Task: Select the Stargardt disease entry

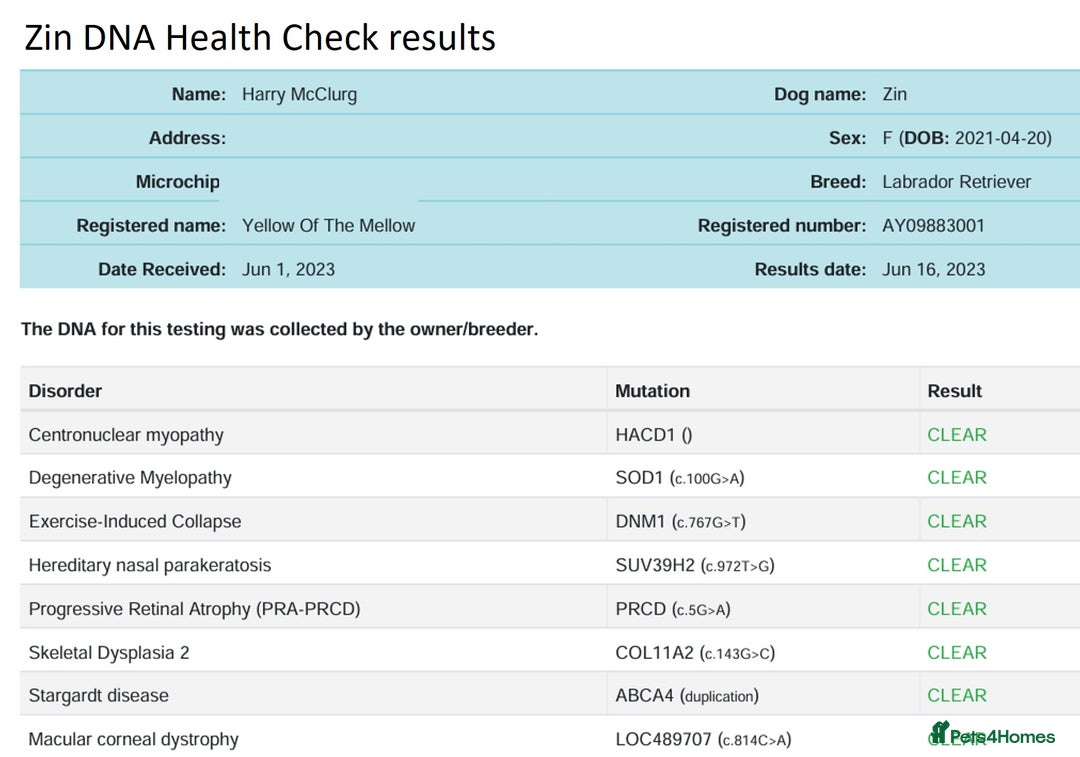Action: point(98,696)
